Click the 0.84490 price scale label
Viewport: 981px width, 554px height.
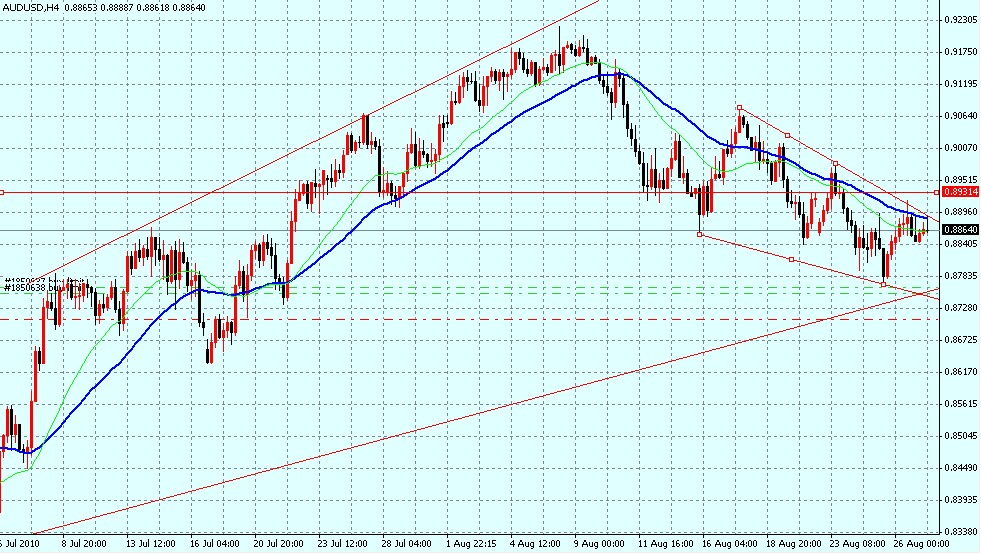point(960,468)
